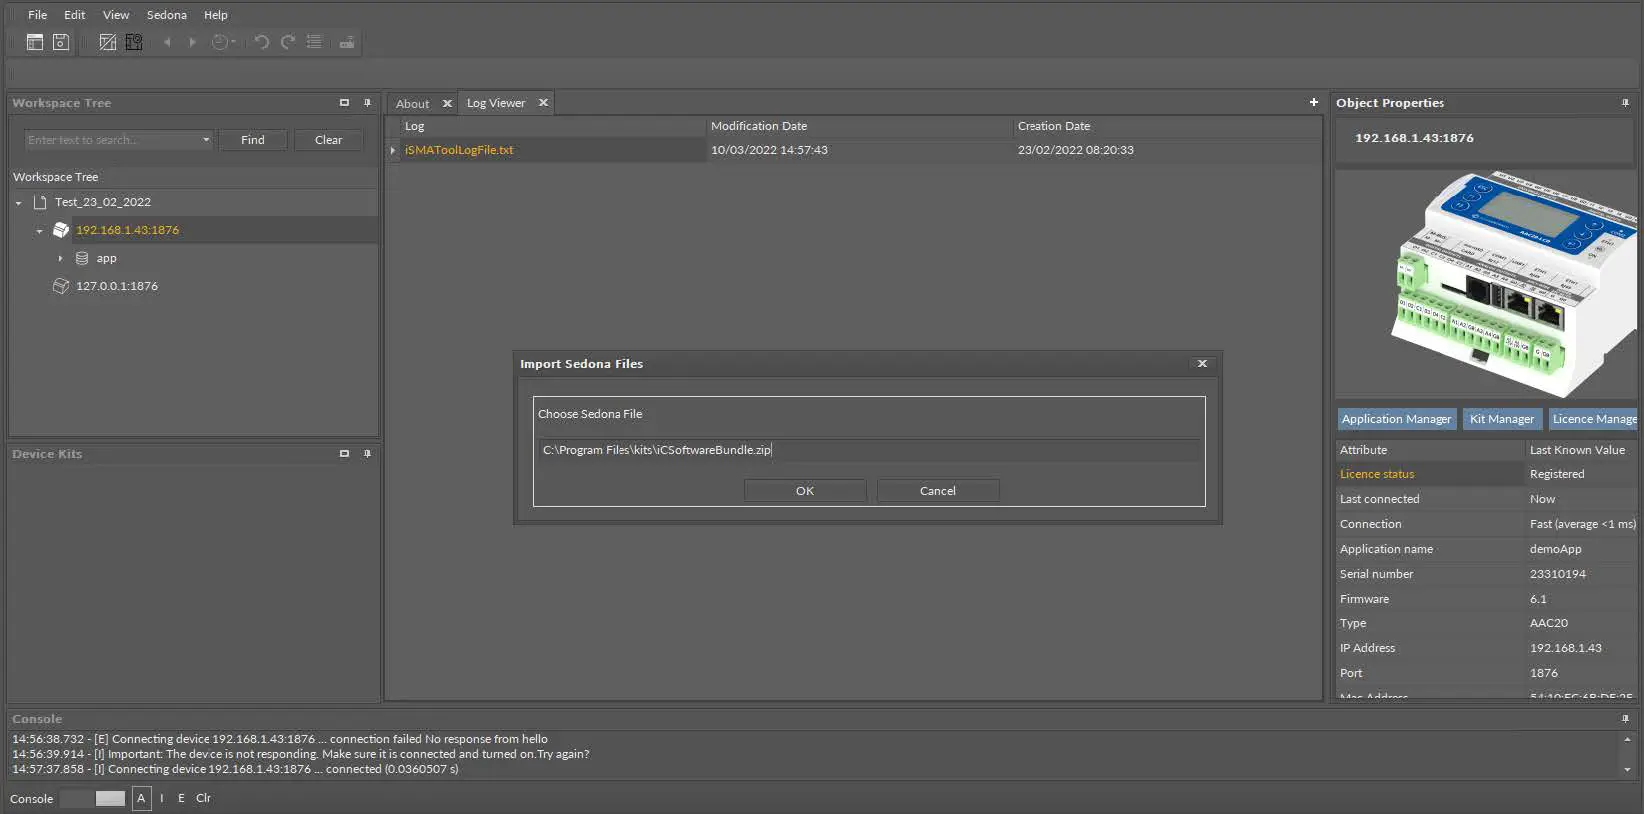
Task: Click the save floppy disk toolbar icon
Action: coord(61,42)
